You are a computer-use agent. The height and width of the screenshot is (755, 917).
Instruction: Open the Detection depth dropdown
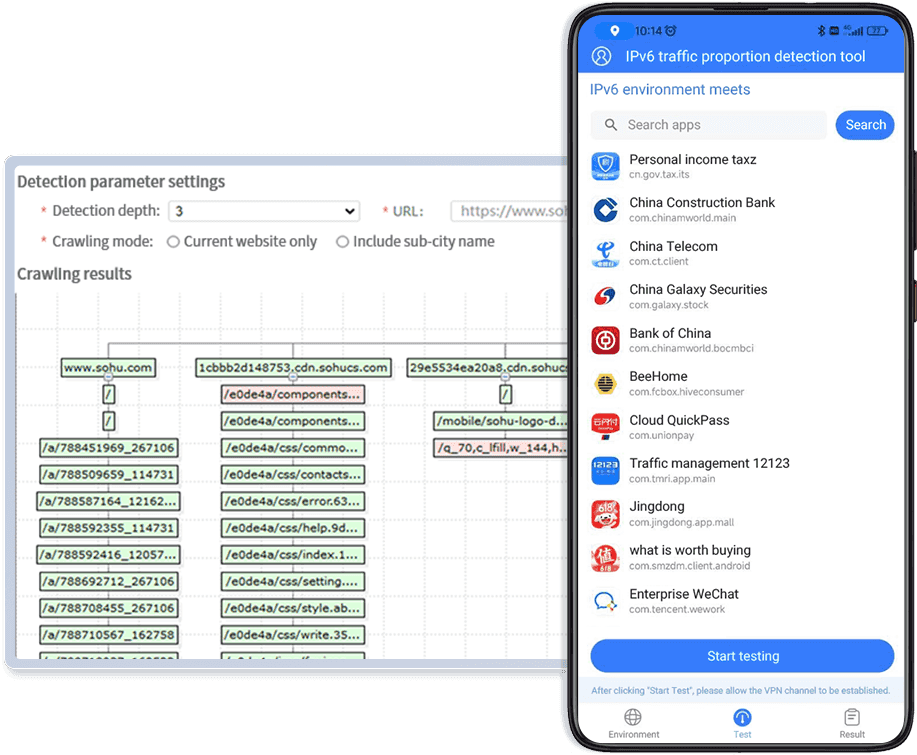(x=264, y=211)
